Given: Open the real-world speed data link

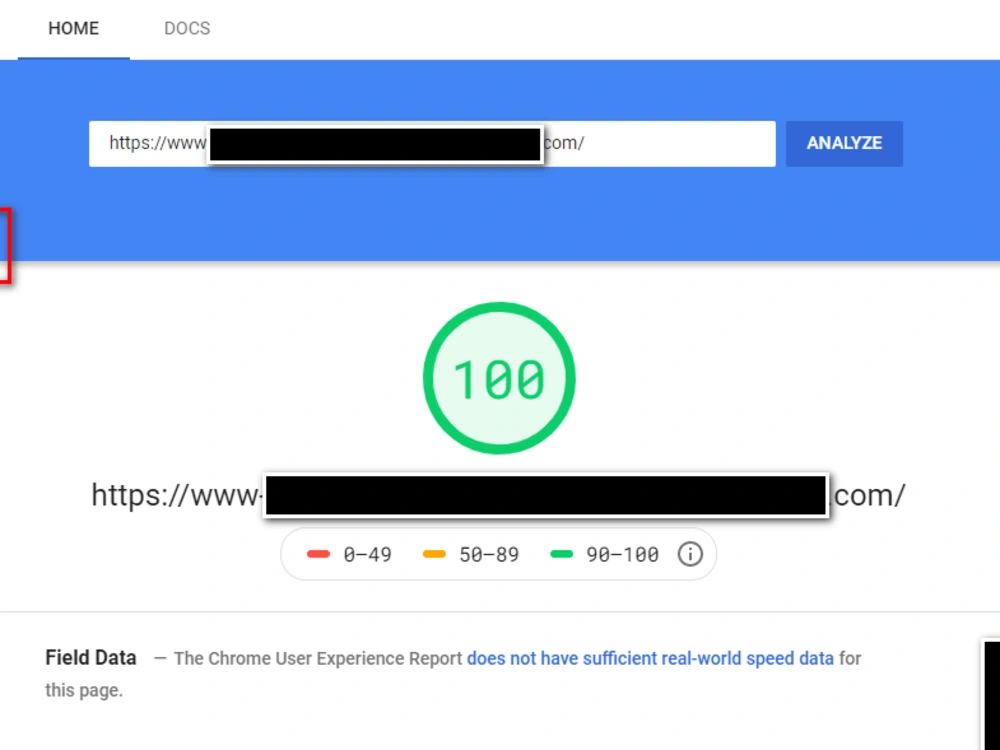Looking at the screenshot, I should (x=650, y=658).
